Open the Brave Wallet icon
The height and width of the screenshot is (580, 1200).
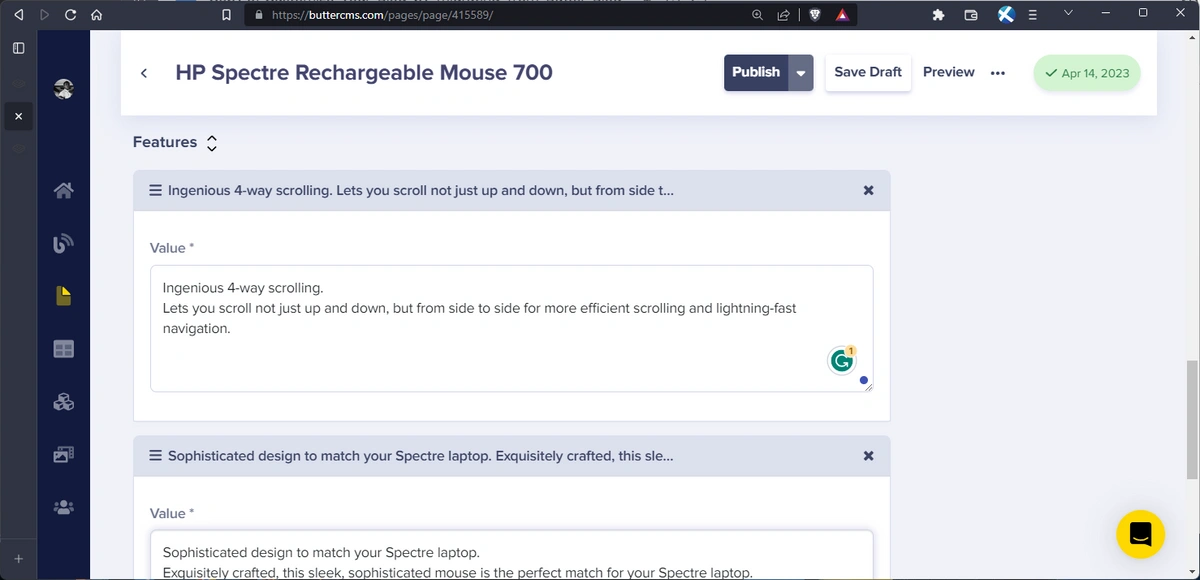click(971, 15)
